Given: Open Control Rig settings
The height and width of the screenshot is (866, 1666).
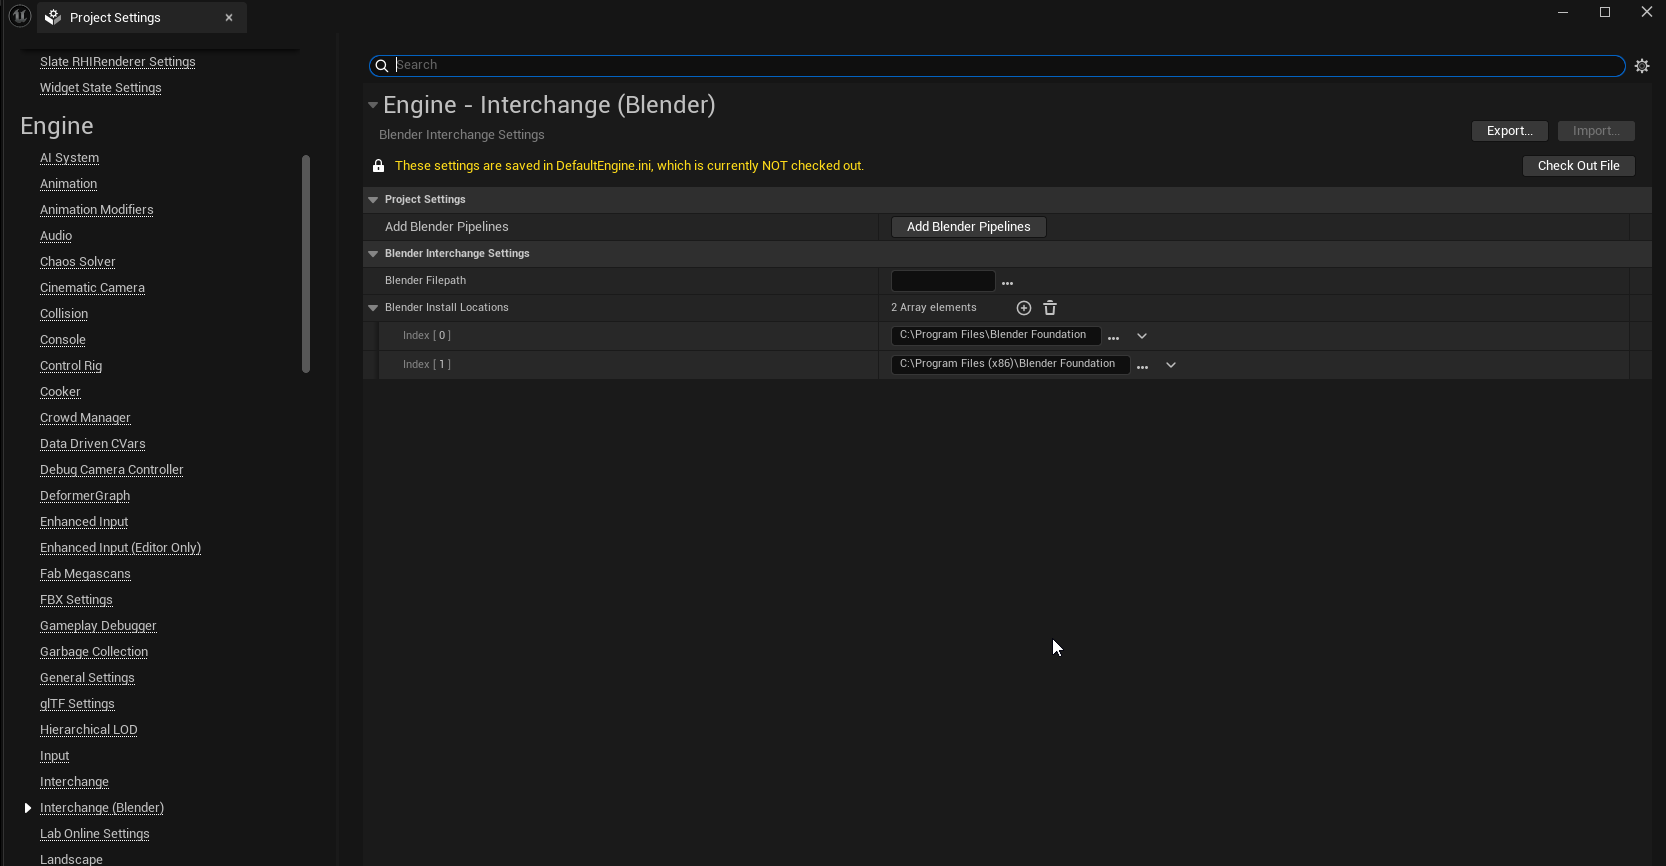Looking at the screenshot, I should coord(71,366).
